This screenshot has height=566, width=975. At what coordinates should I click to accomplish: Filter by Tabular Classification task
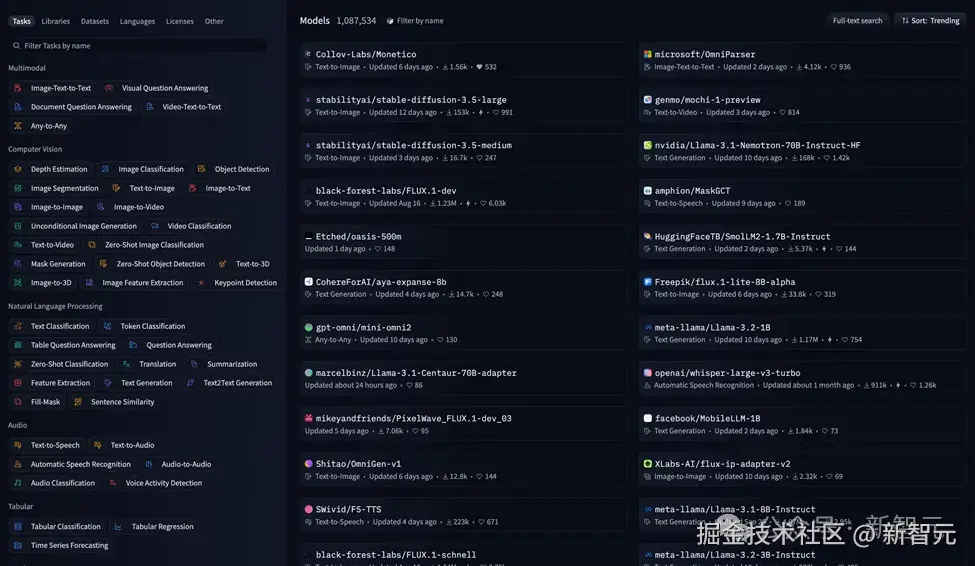point(58,527)
